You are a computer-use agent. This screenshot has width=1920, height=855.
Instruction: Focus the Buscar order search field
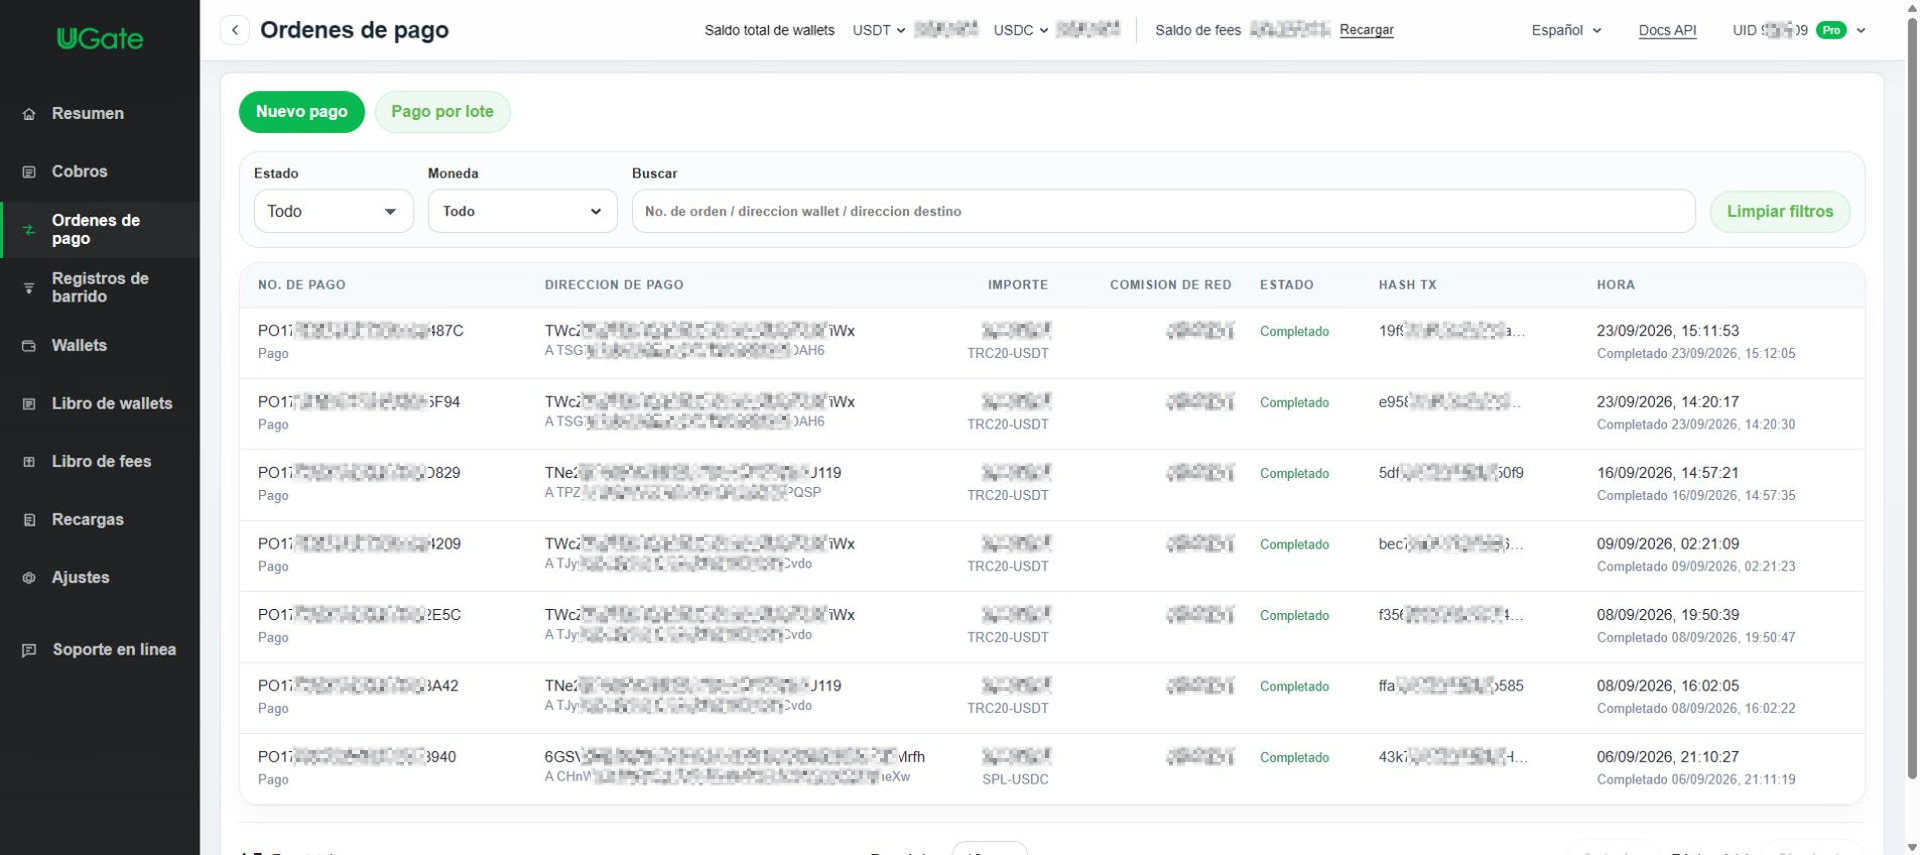tap(1163, 211)
